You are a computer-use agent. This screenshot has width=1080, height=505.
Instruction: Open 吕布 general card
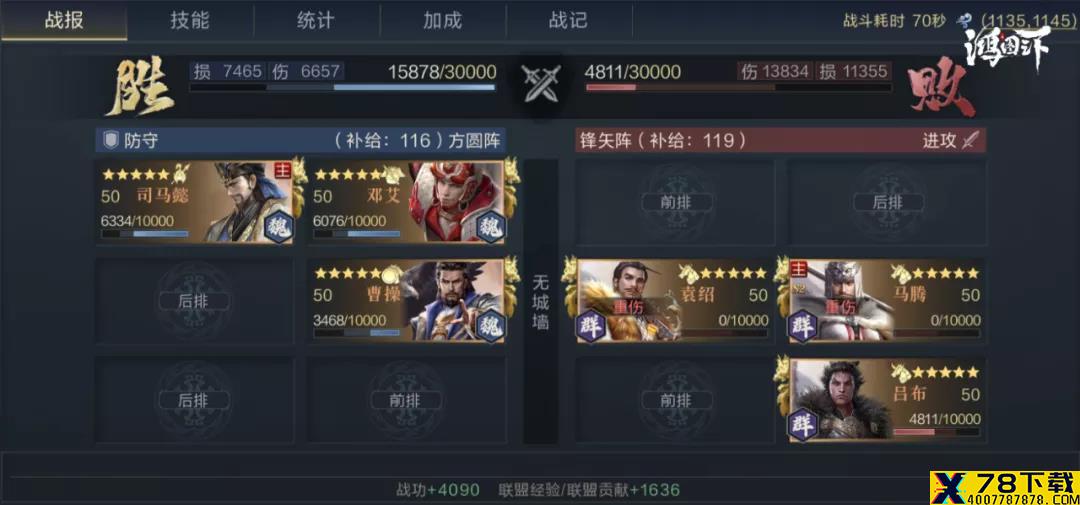[887, 400]
